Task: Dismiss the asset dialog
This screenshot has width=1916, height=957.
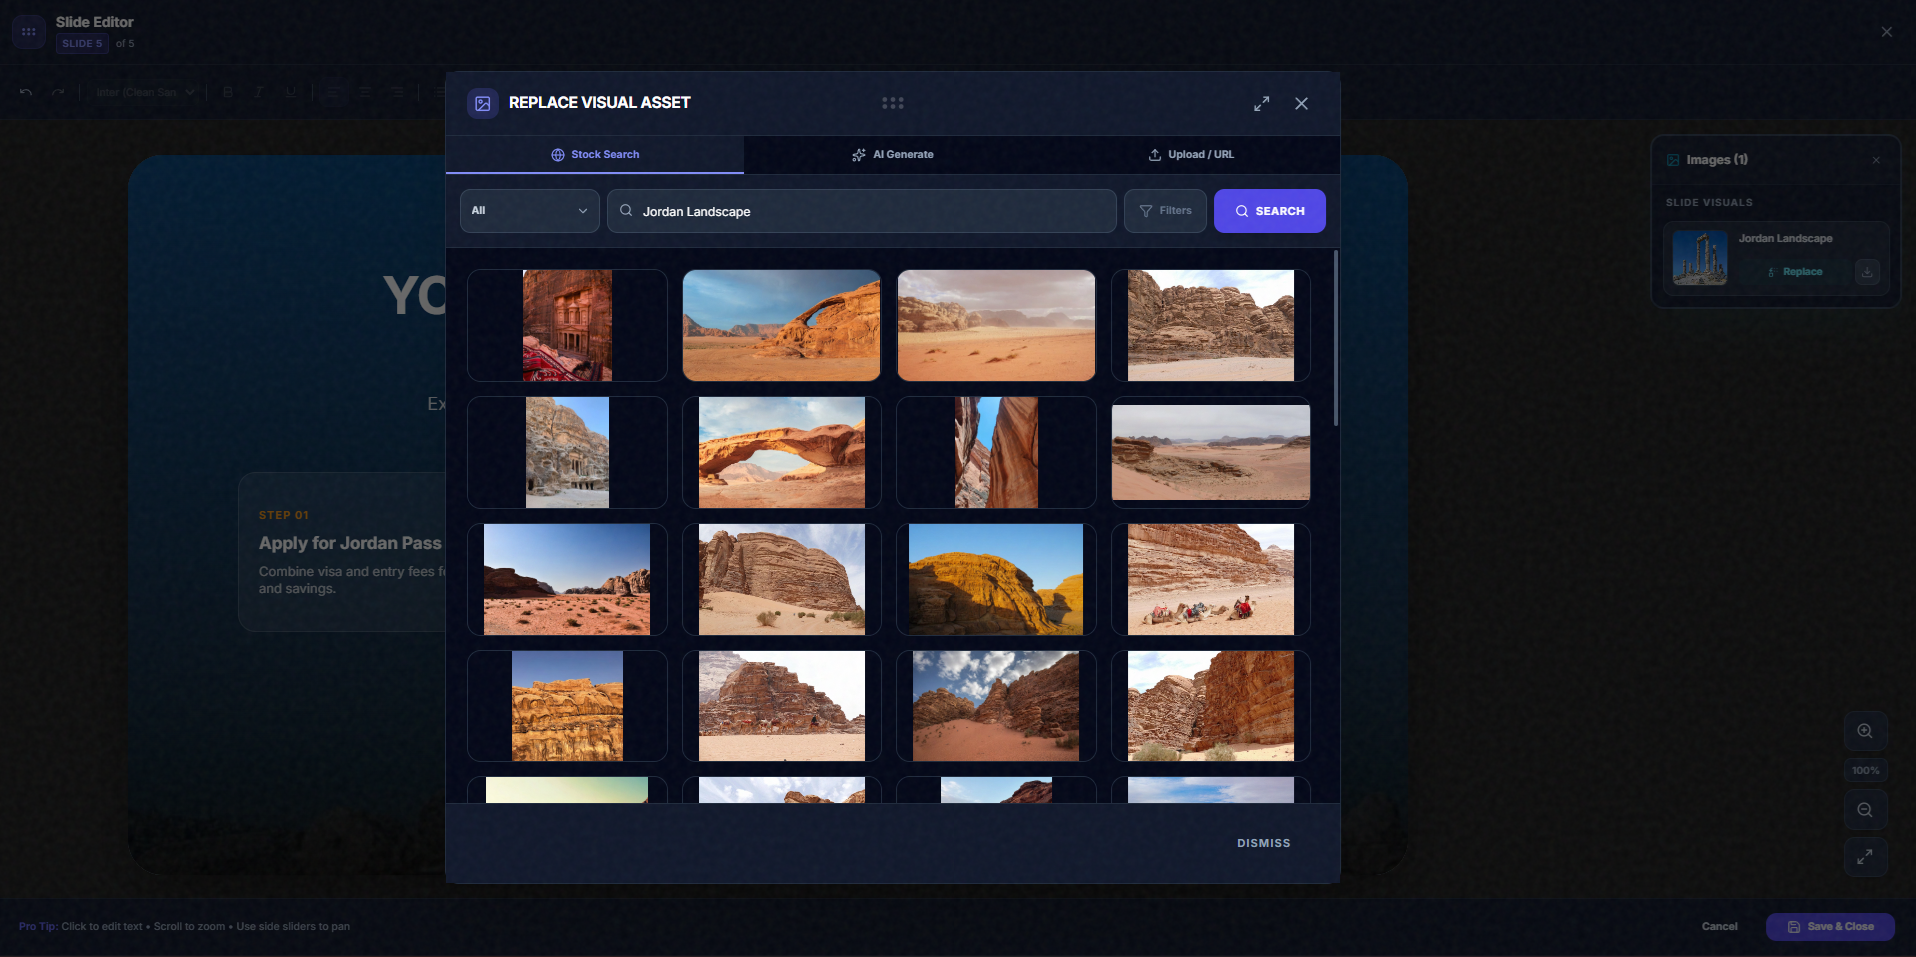Action: tap(1264, 843)
